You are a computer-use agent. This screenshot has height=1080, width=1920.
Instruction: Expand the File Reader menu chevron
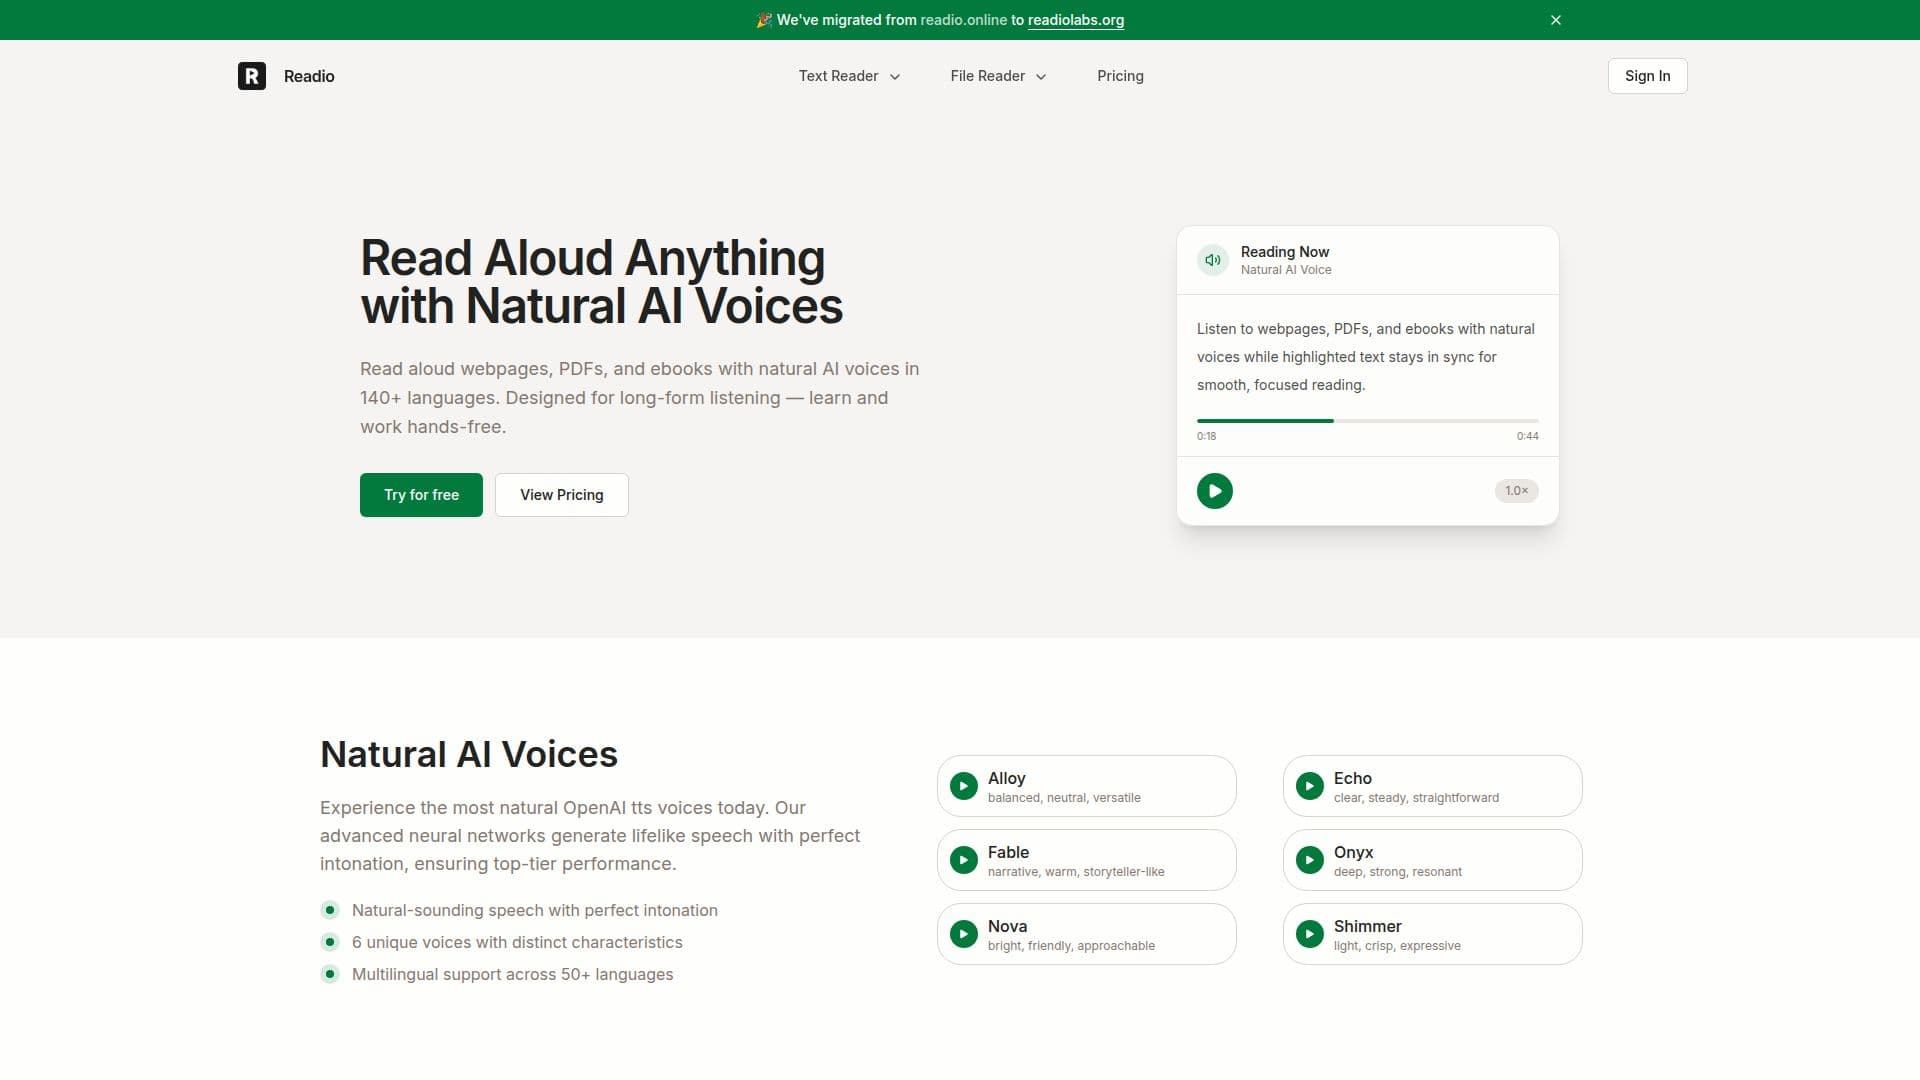pyautogui.click(x=1041, y=77)
